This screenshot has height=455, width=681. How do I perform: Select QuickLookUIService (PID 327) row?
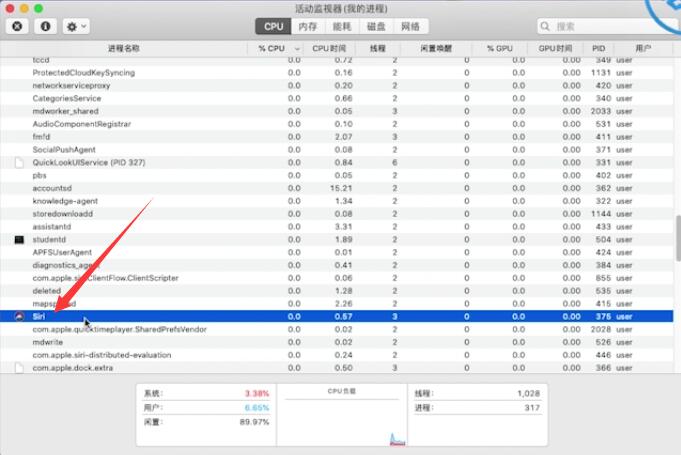click(x=337, y=162)
